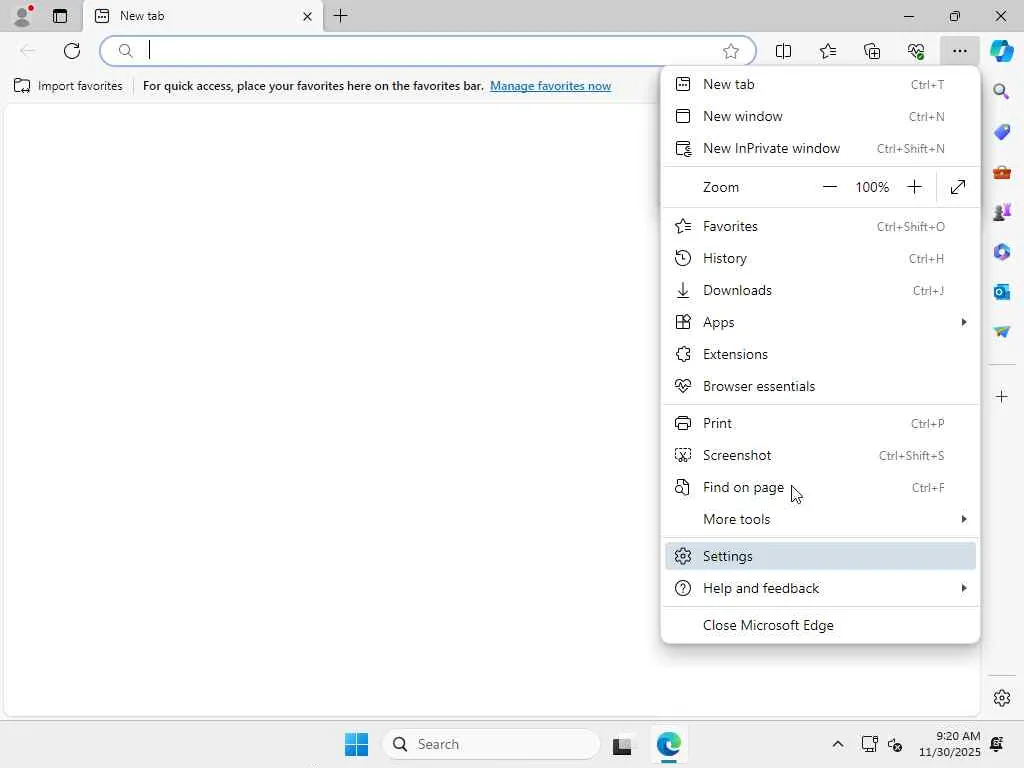Open Settings from the menu
This screenshot has width=1024, height=768.
click(x=820, y=556)
